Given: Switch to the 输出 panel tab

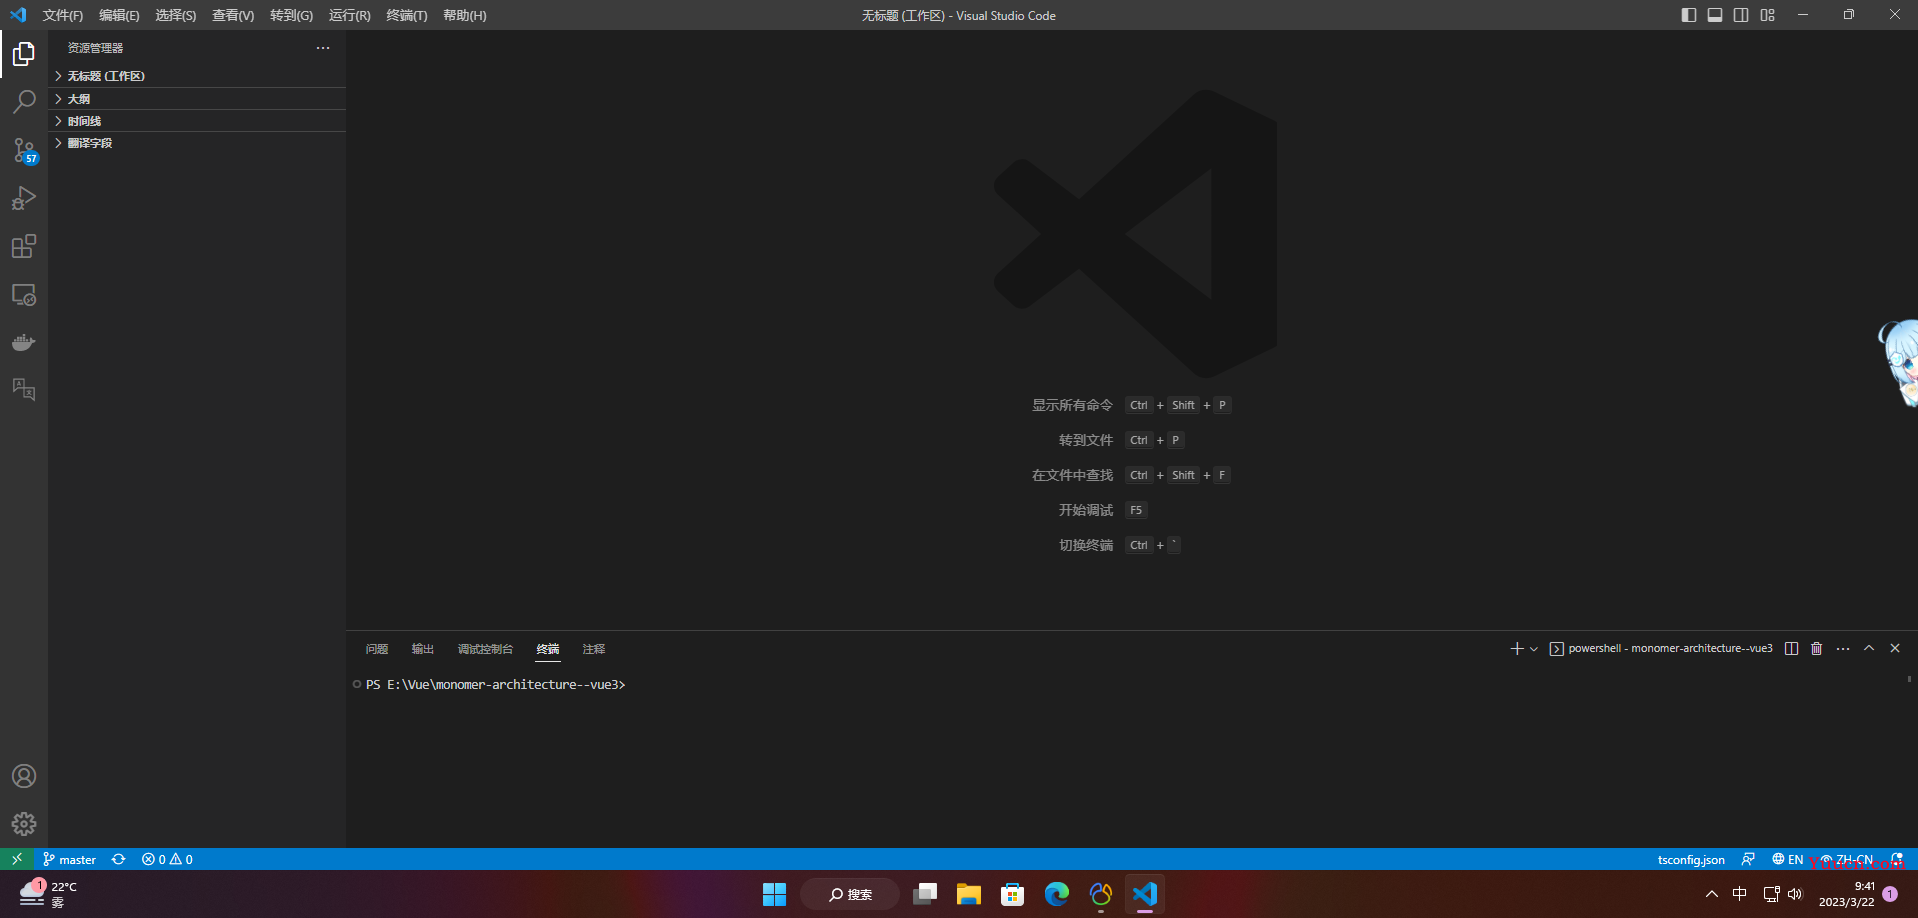Looking at the screenshot, I should [423, 649].
